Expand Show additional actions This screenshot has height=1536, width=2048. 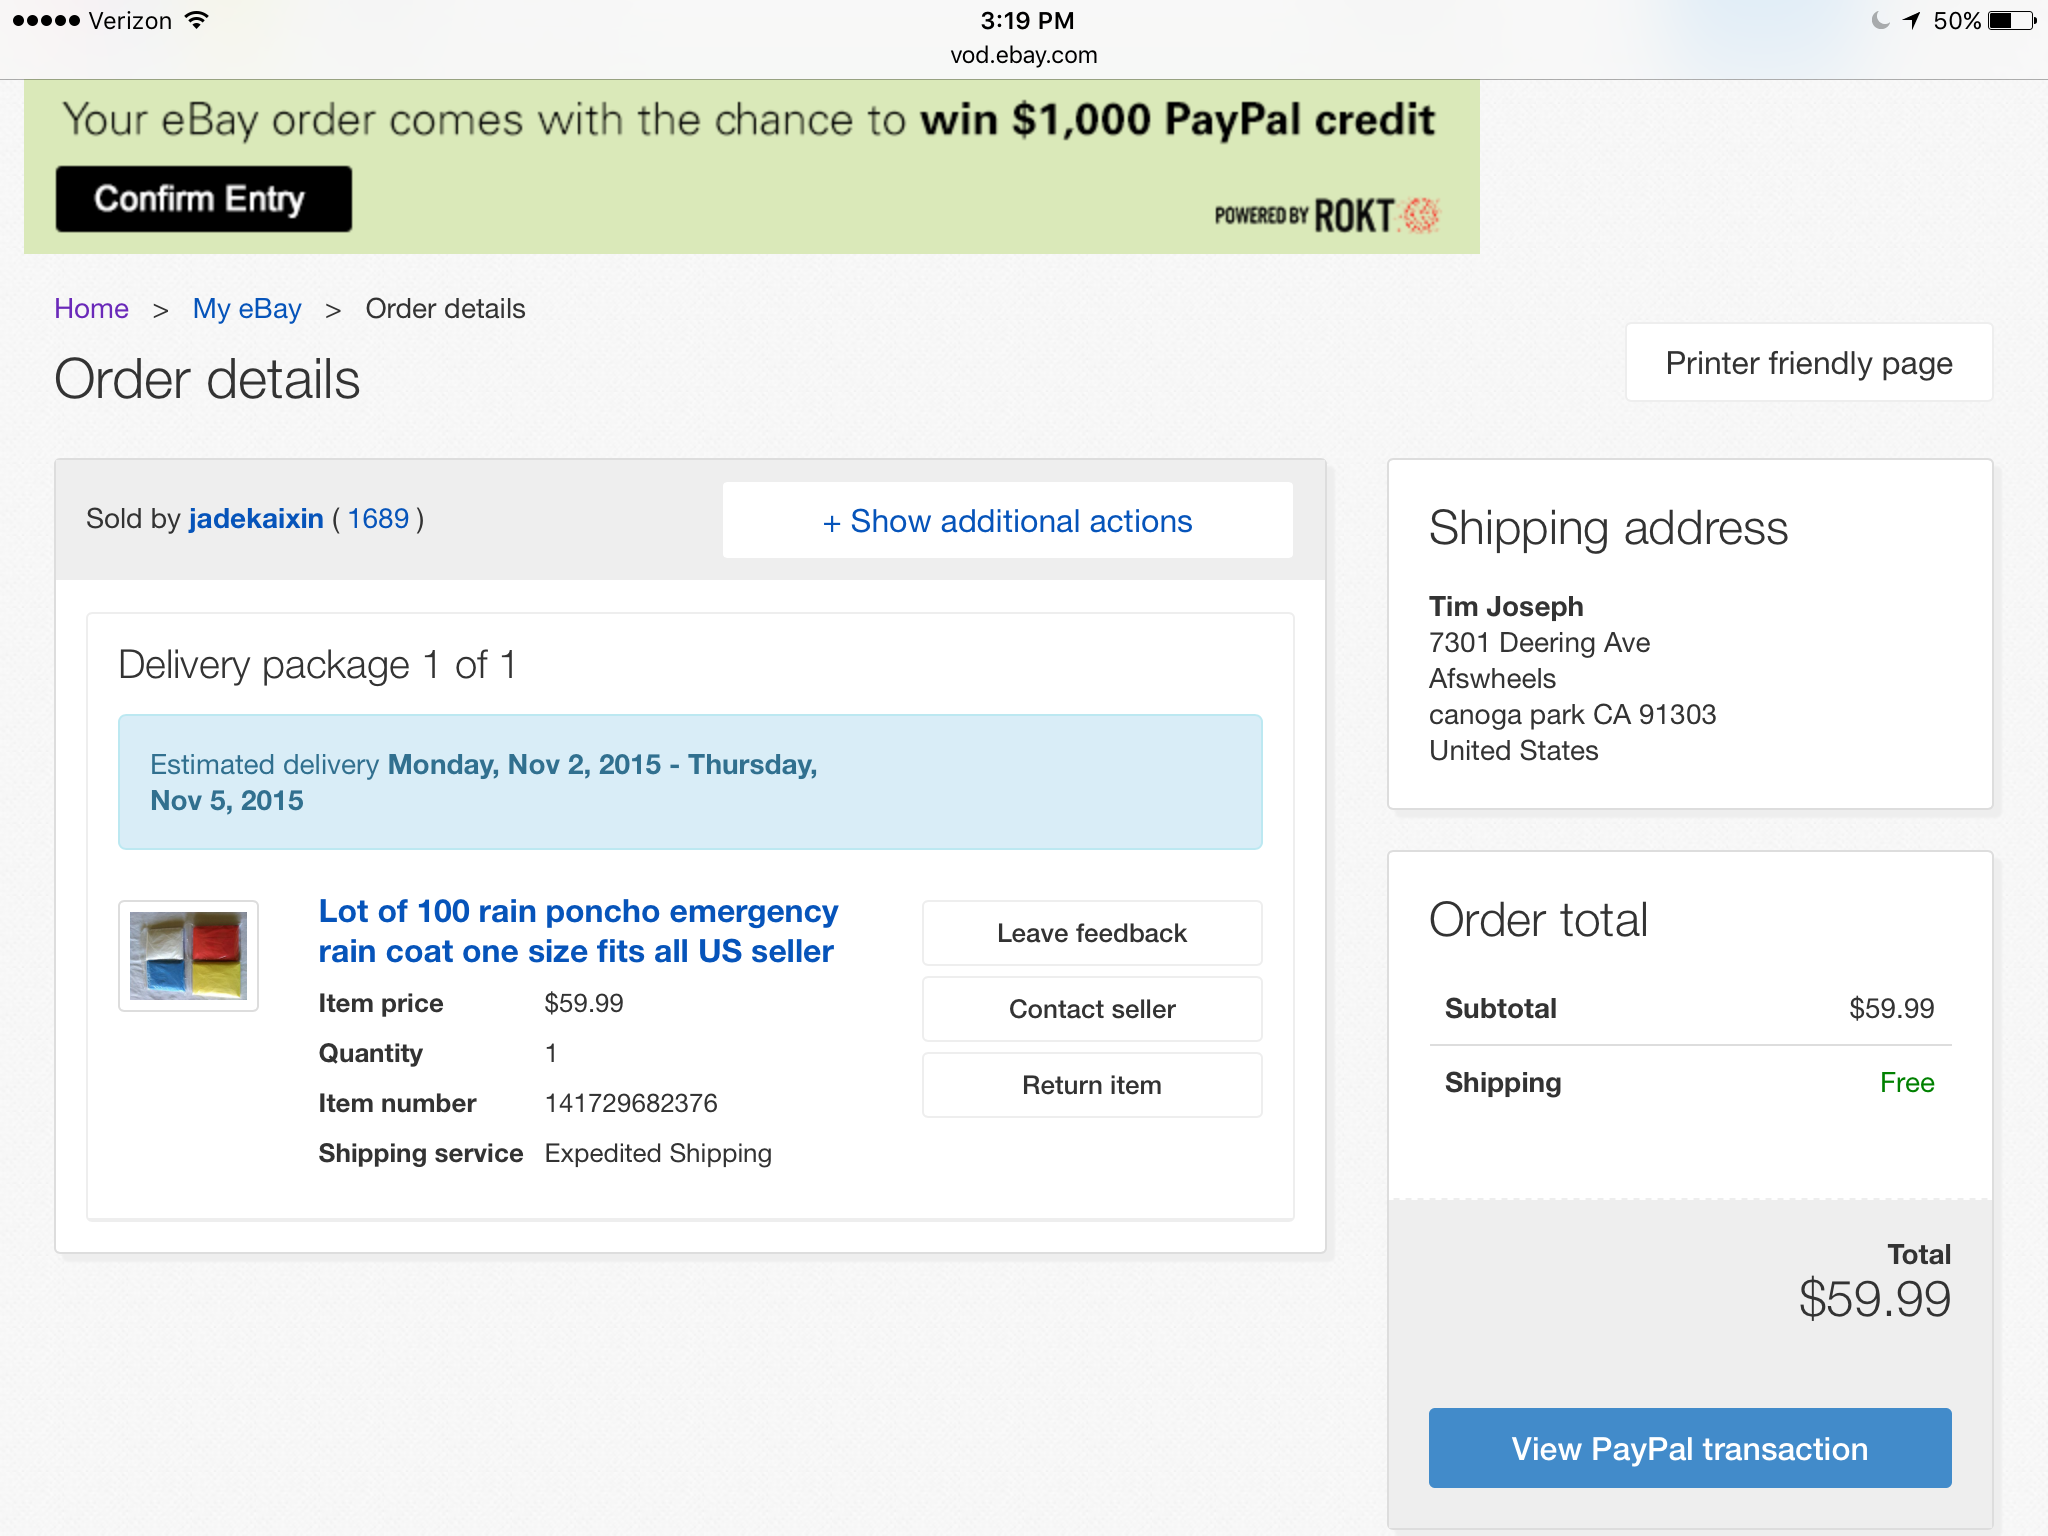pos(1007,521)
